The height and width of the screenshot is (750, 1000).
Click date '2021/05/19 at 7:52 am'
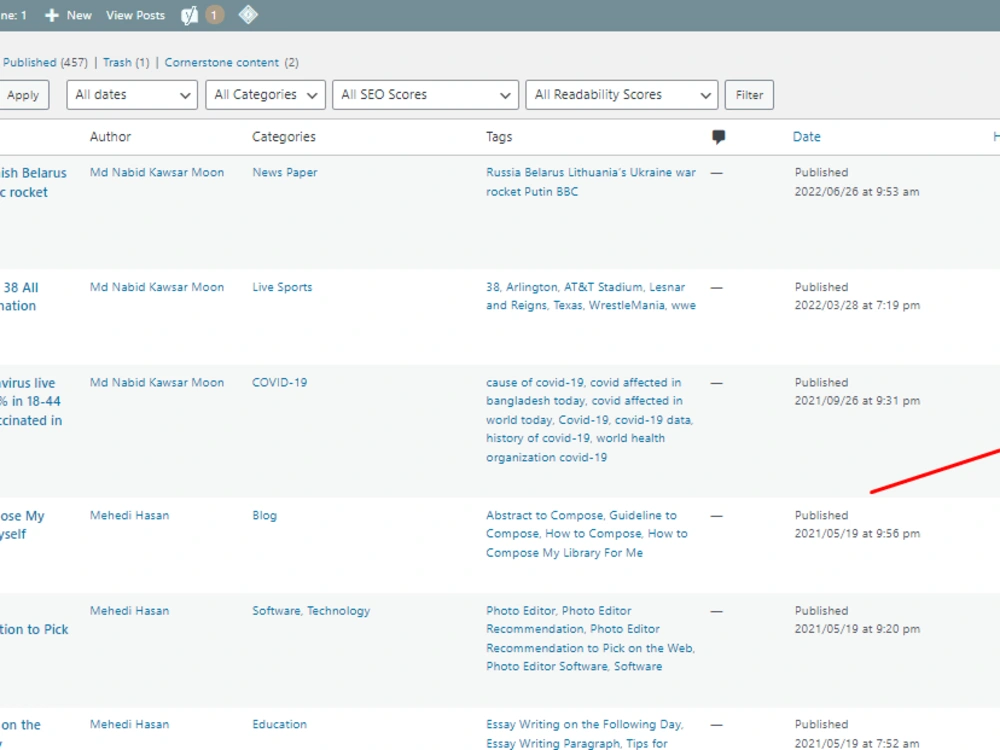(857, 743)
